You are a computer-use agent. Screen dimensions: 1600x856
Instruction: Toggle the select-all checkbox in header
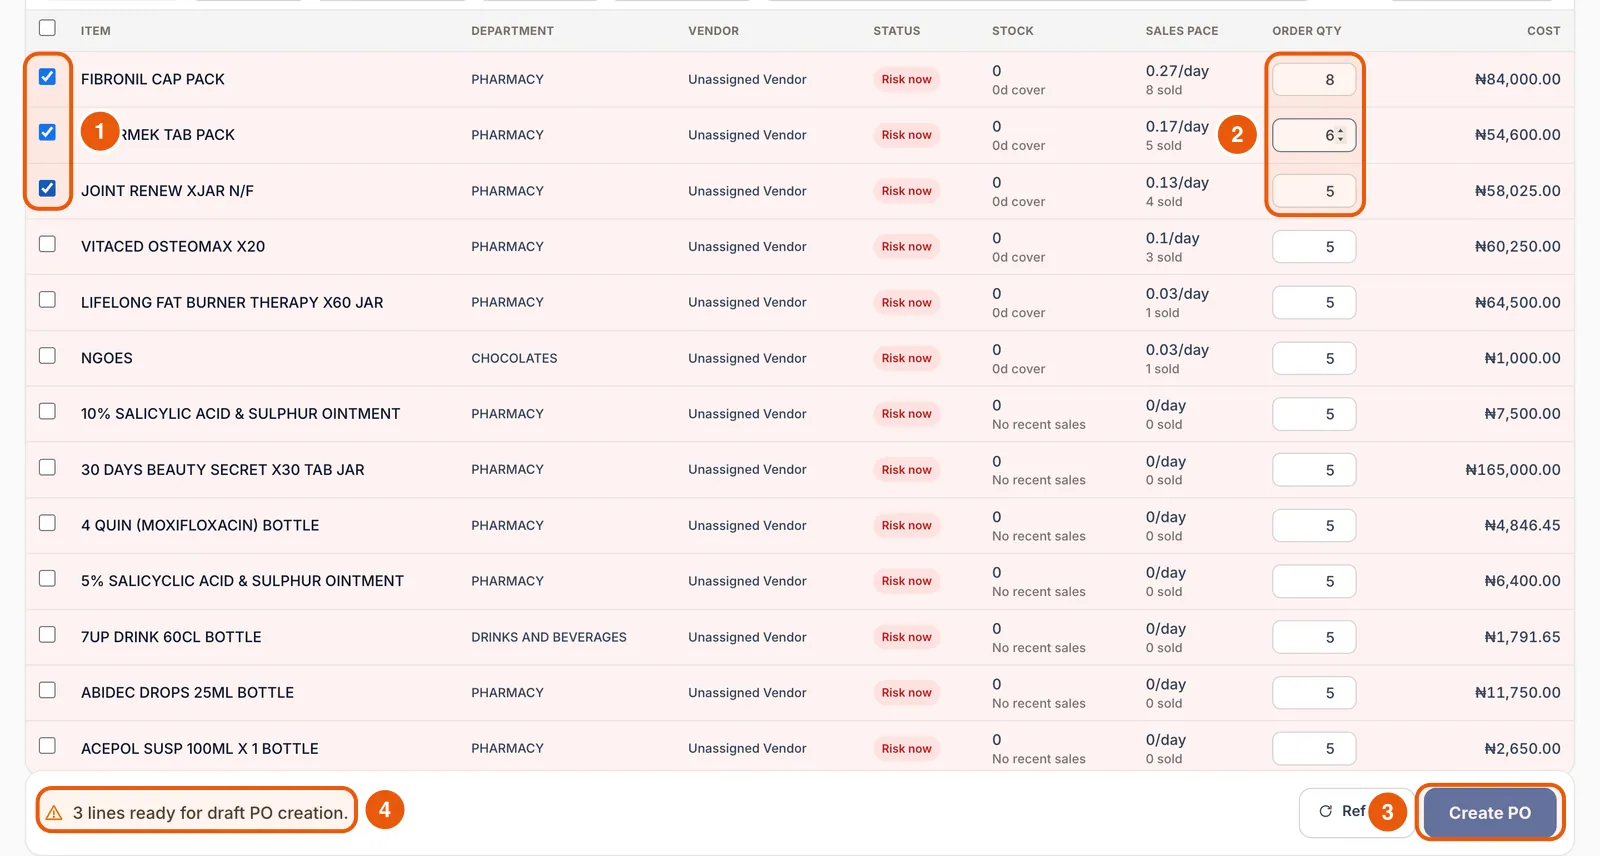click(47, 28)
